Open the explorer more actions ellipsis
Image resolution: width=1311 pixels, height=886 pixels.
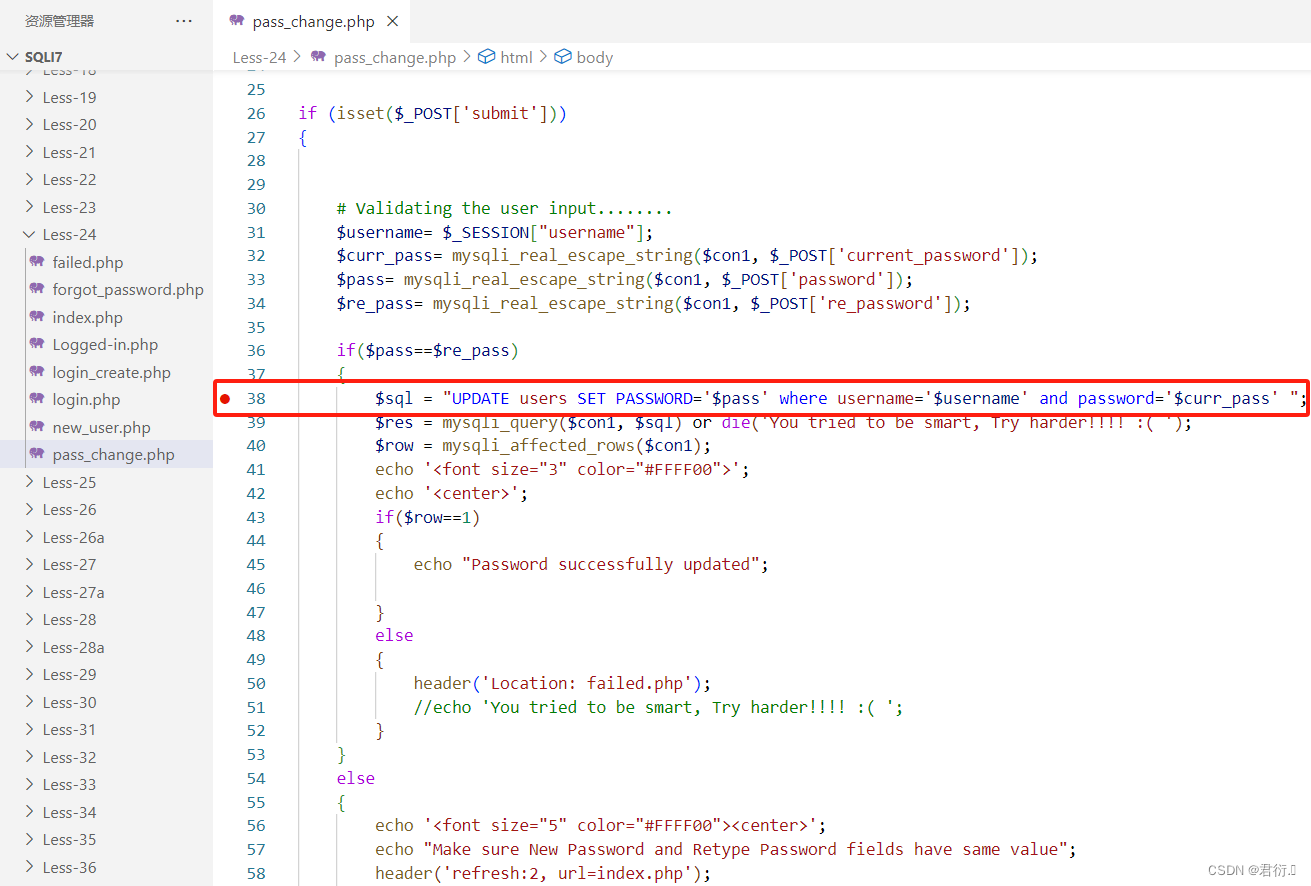[184, 20]
